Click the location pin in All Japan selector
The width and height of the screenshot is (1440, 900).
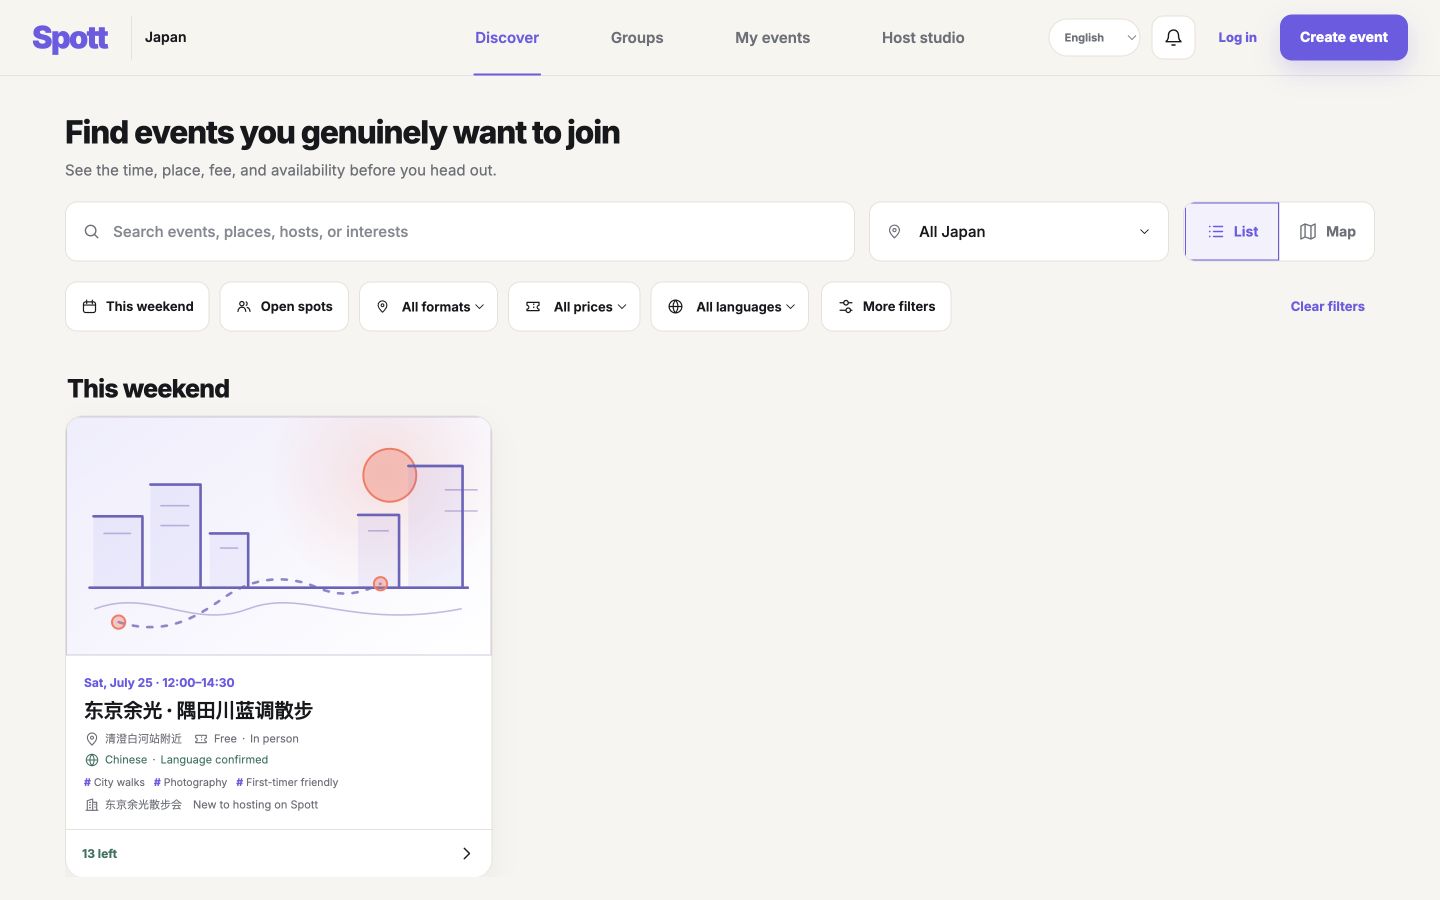(x=894, y=232)
